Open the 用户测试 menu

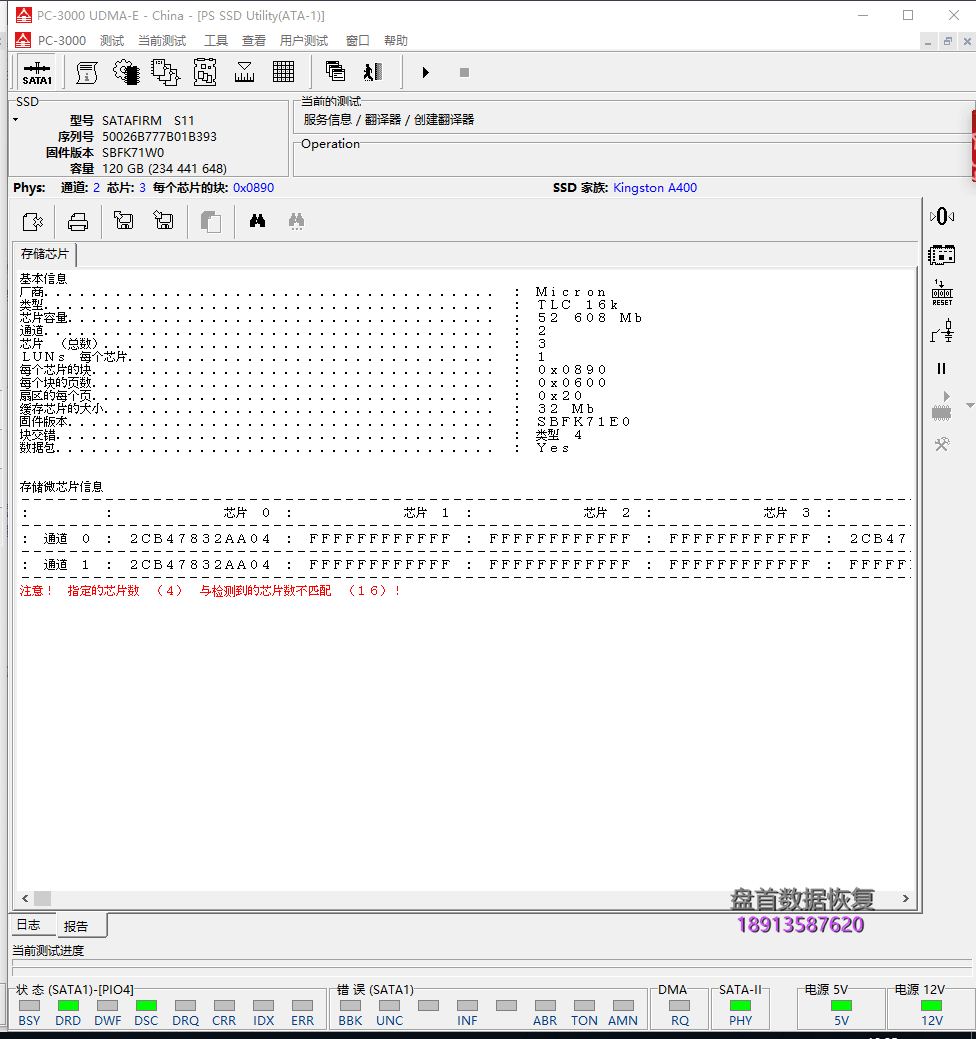304,40
